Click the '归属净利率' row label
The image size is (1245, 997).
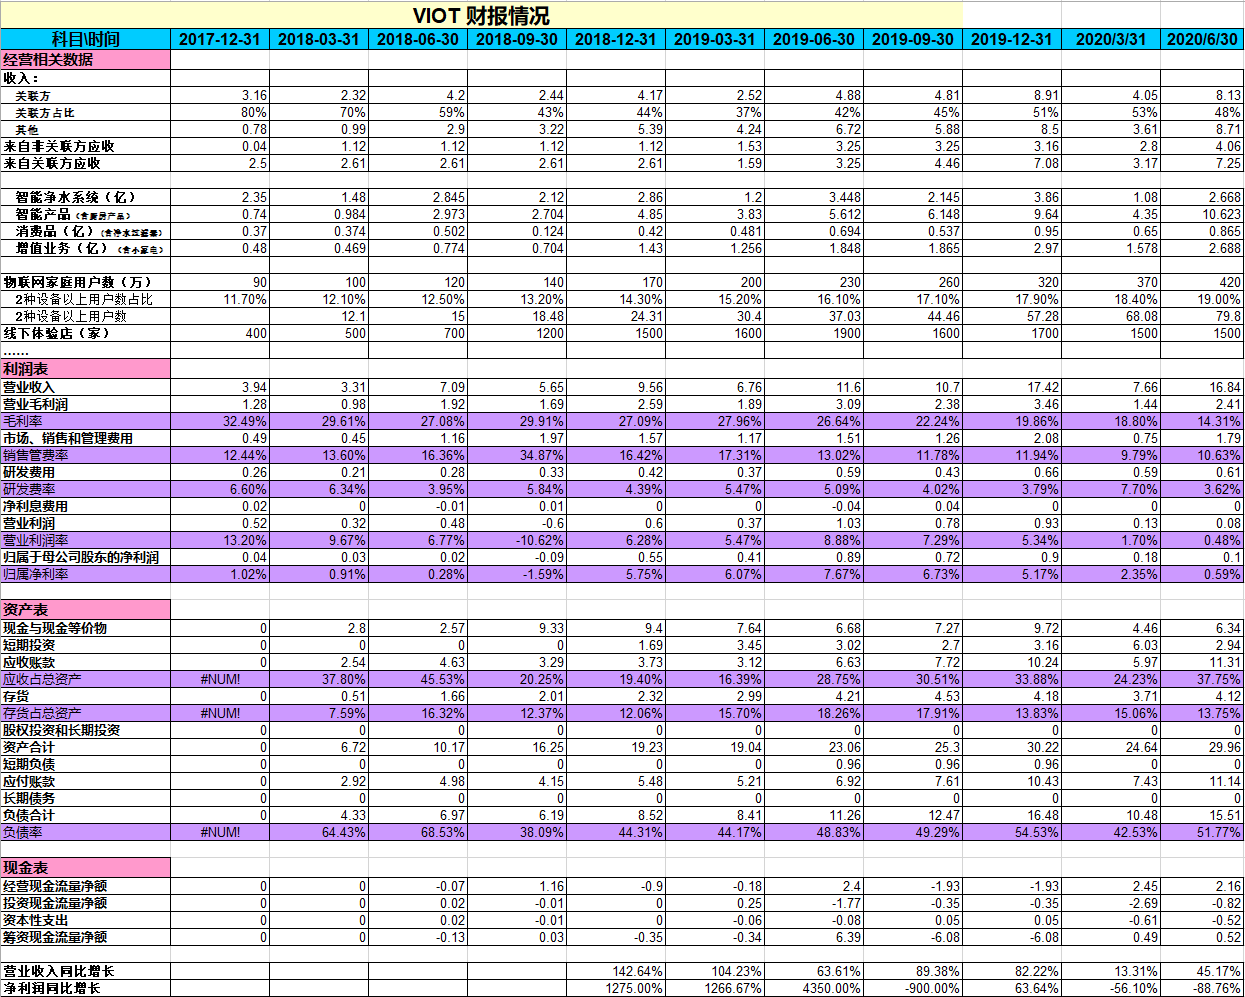pos(36,574)
